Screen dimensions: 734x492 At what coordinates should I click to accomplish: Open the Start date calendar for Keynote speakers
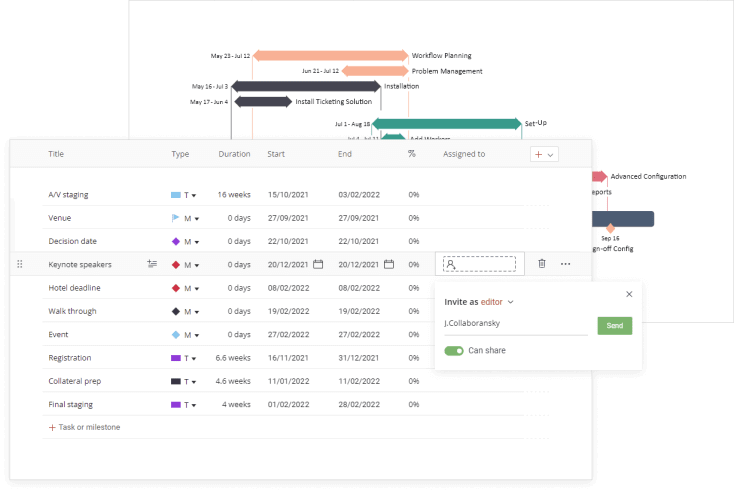coord(318,264)
